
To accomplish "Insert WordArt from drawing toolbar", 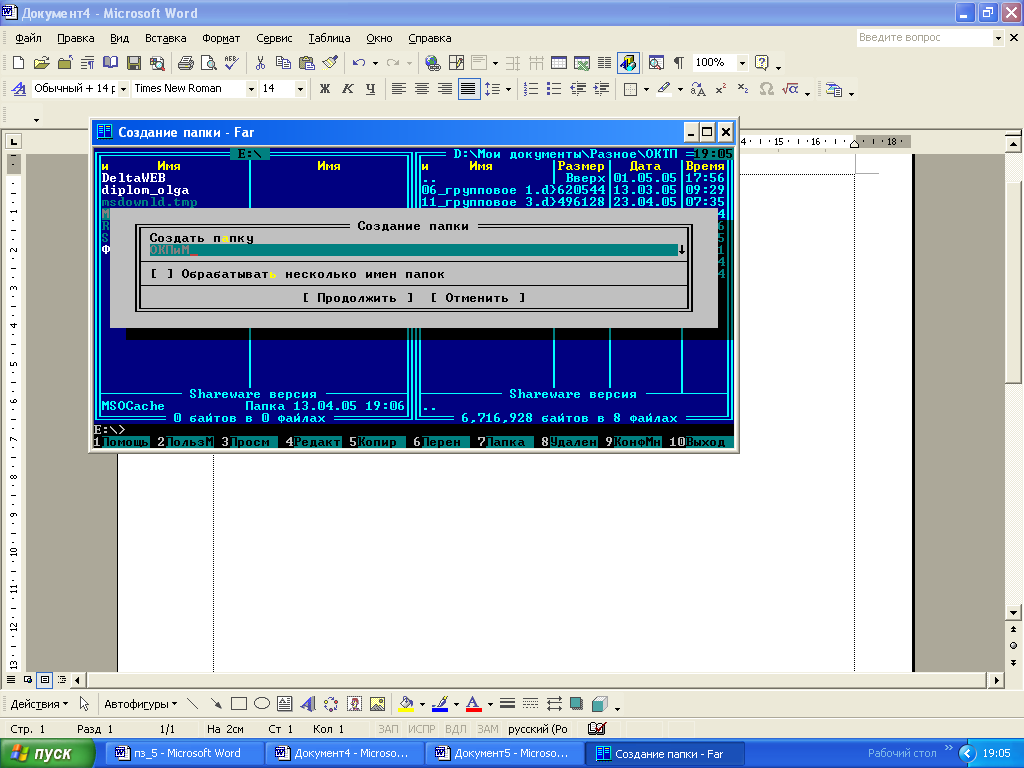I will coord(308,704).
